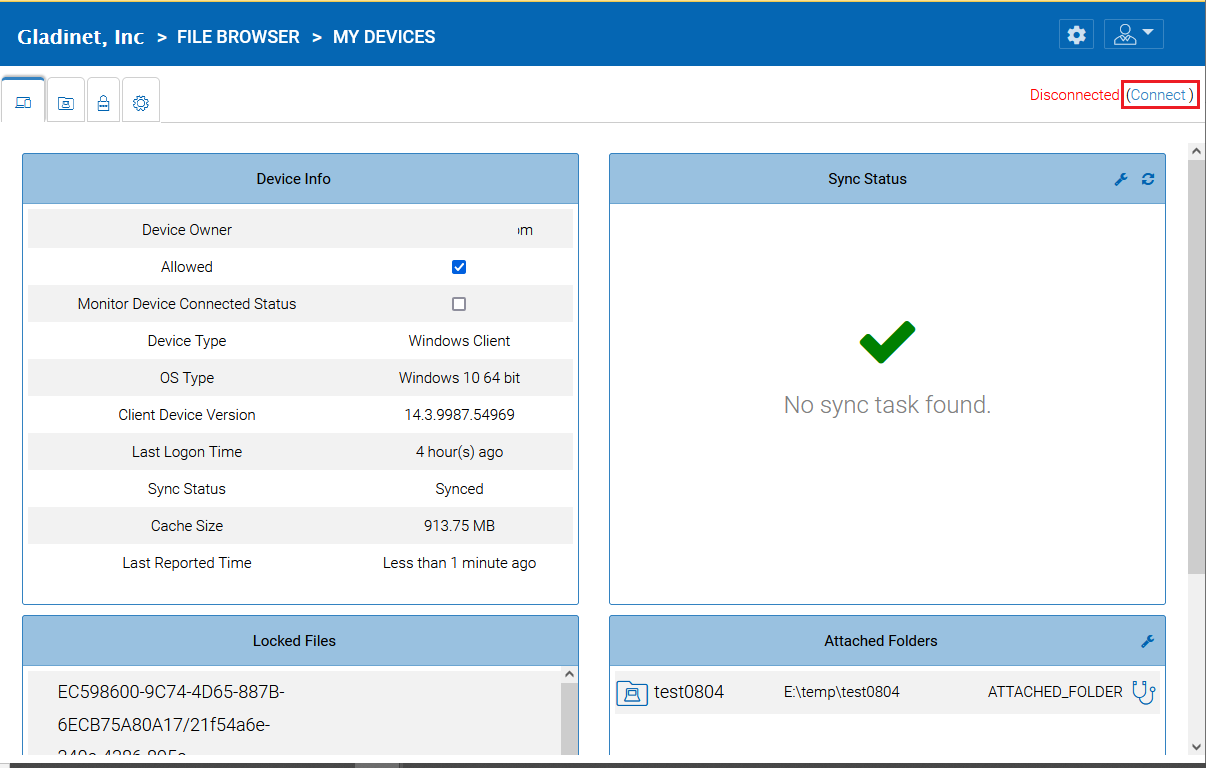Image resolution: width=1206 pixels, height=768 pixels.
Task: Click the Disconnected status label
Action: [1075, 95]
